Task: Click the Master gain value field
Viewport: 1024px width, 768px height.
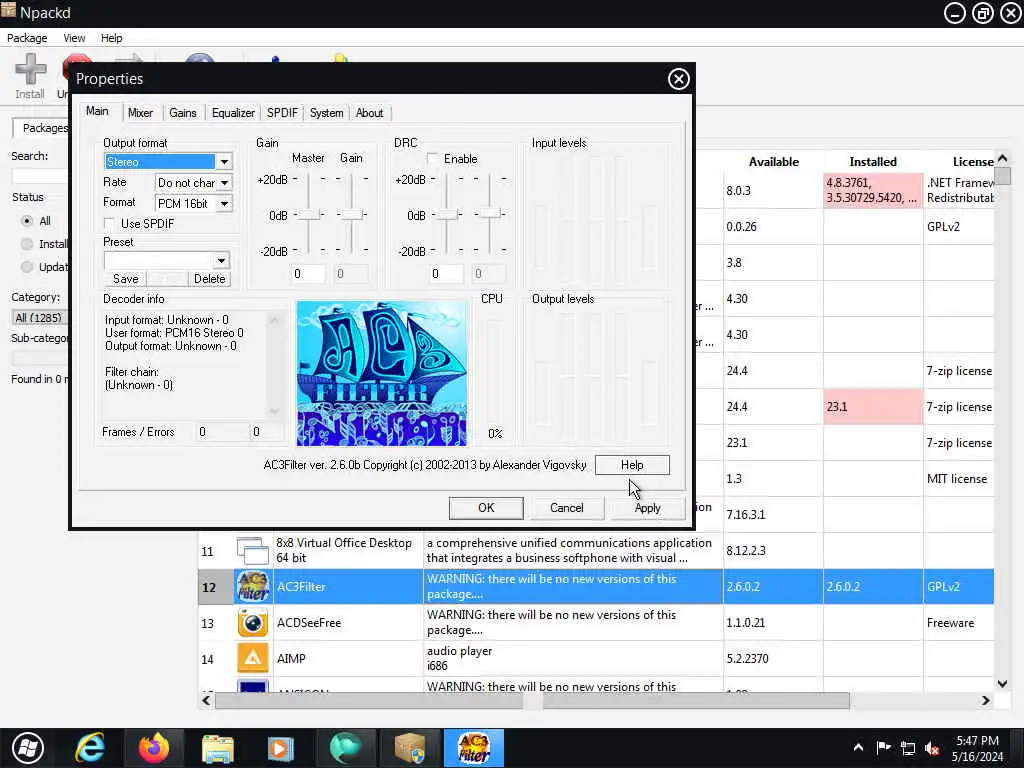Action: pos(308,274)
